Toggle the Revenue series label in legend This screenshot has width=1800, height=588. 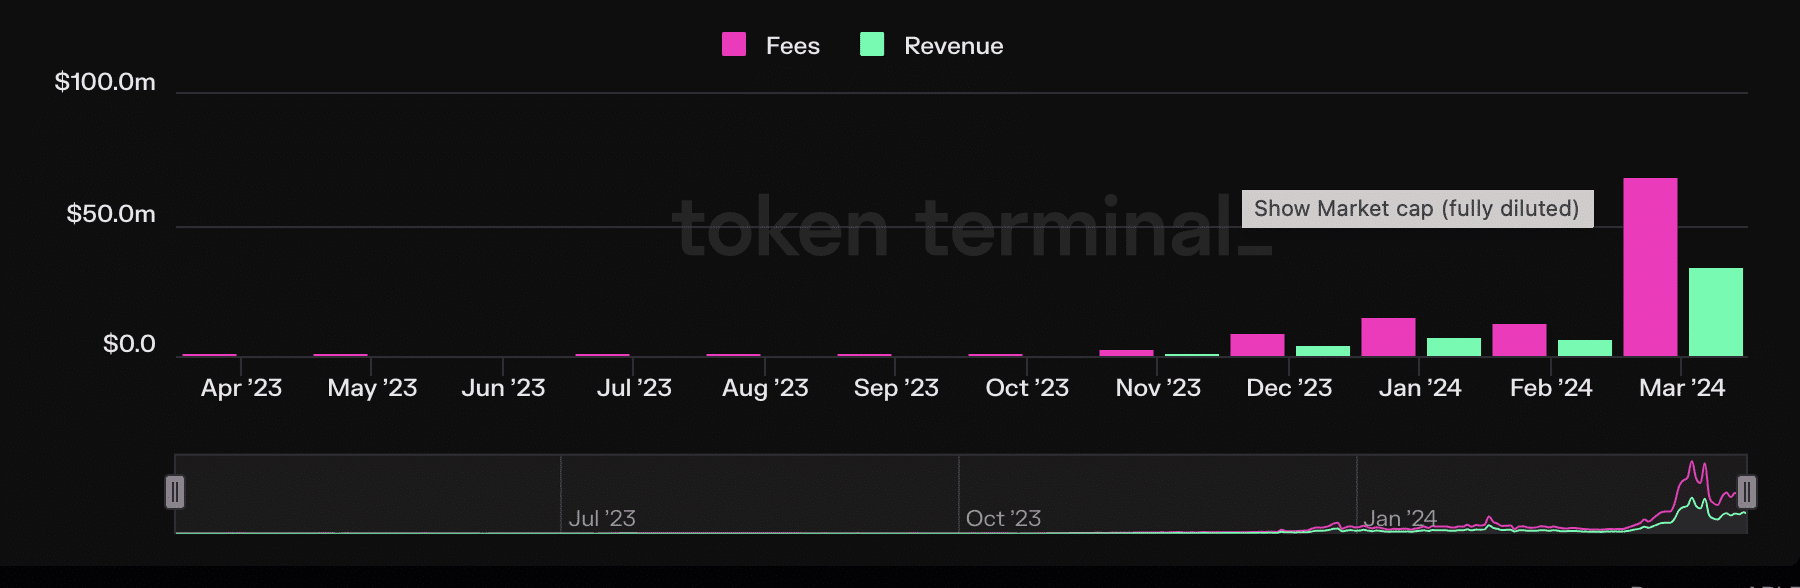(953, 46)
